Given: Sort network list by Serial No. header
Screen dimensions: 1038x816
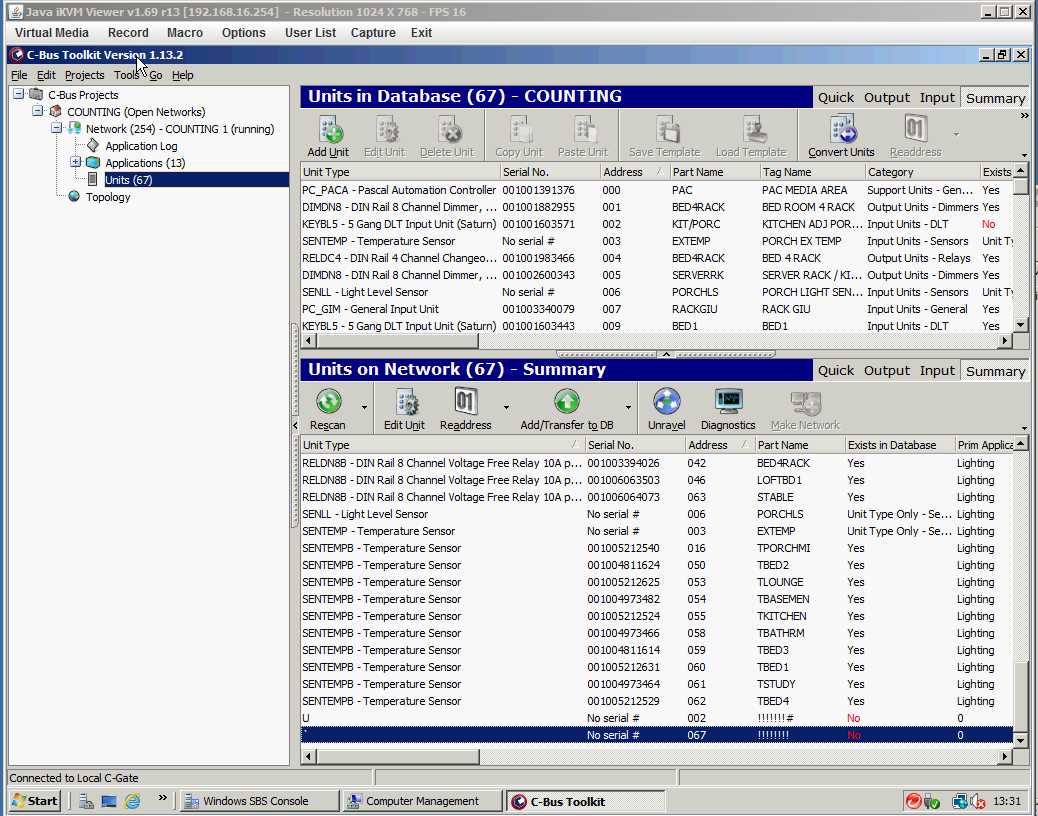Looking at the screenshot, I should [x=634, y=445].
